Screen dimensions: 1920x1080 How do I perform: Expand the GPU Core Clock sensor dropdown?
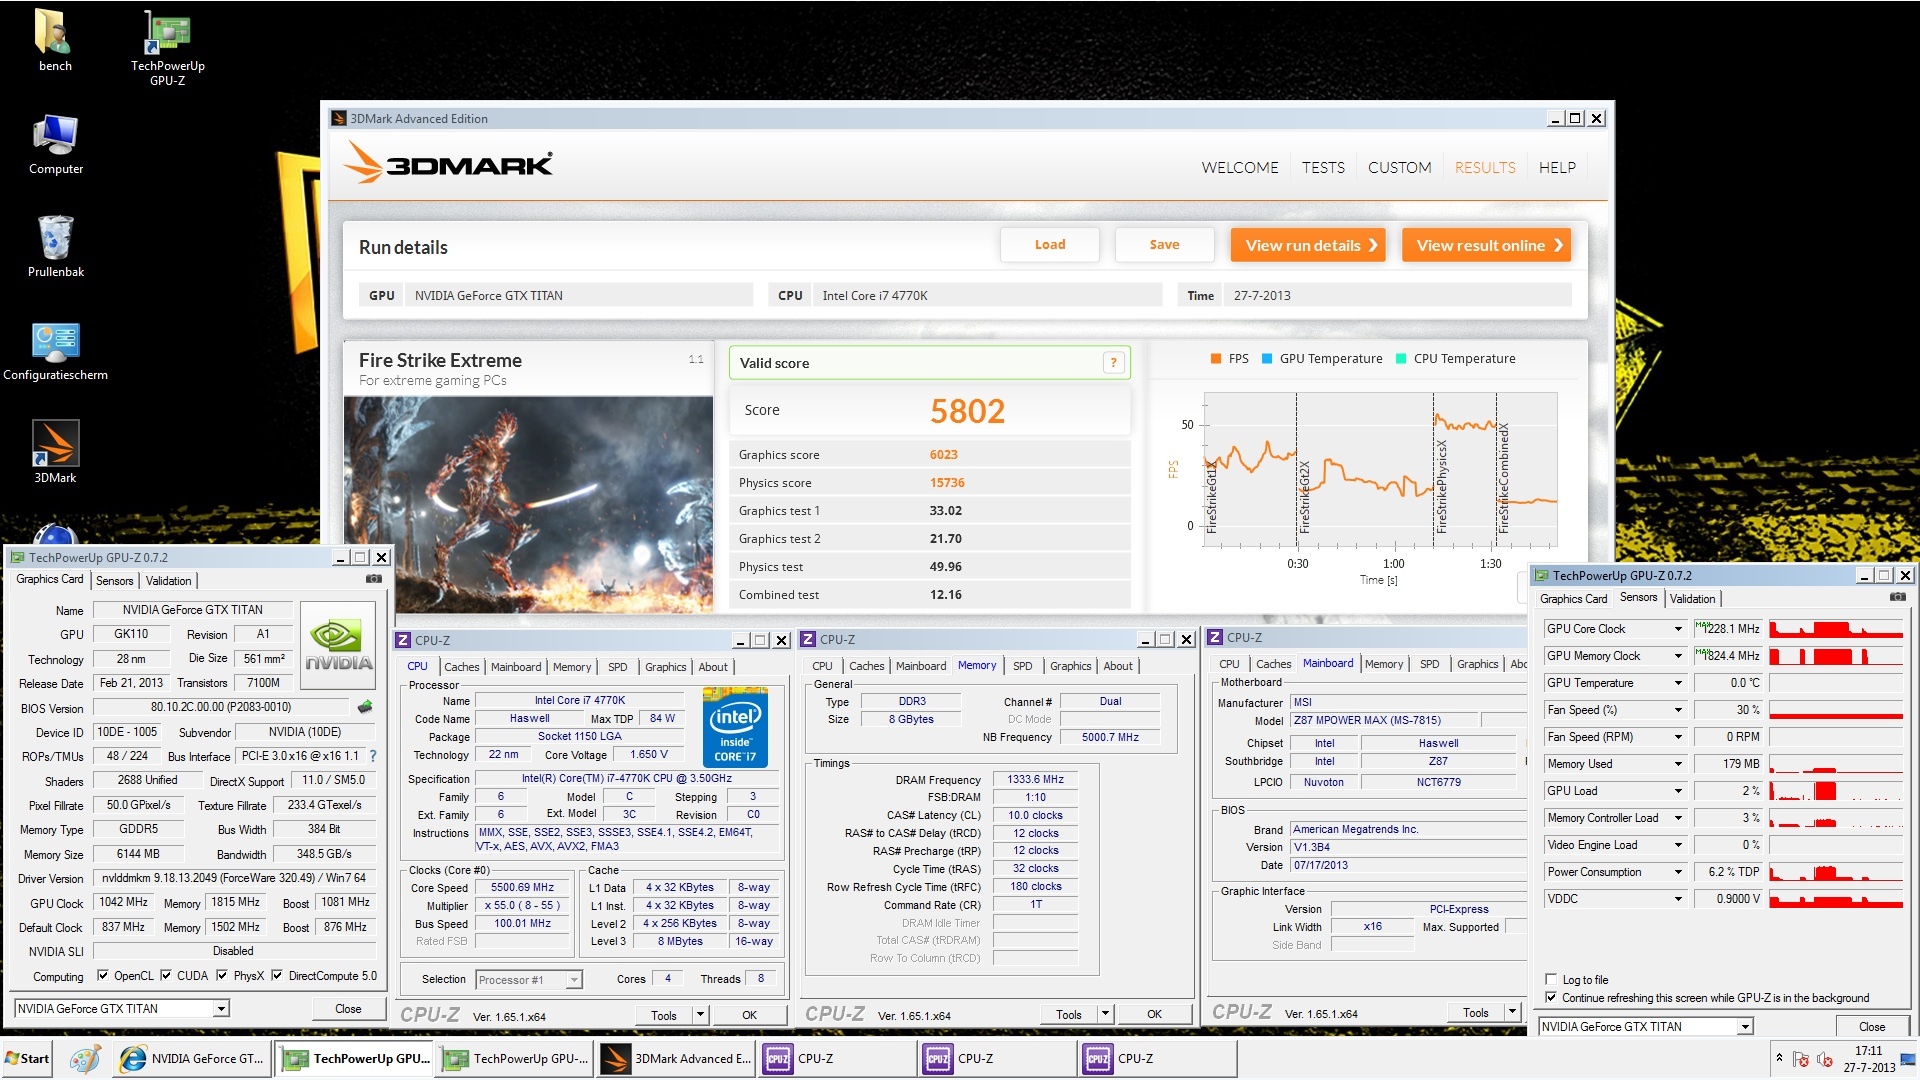coord(1678,629)
